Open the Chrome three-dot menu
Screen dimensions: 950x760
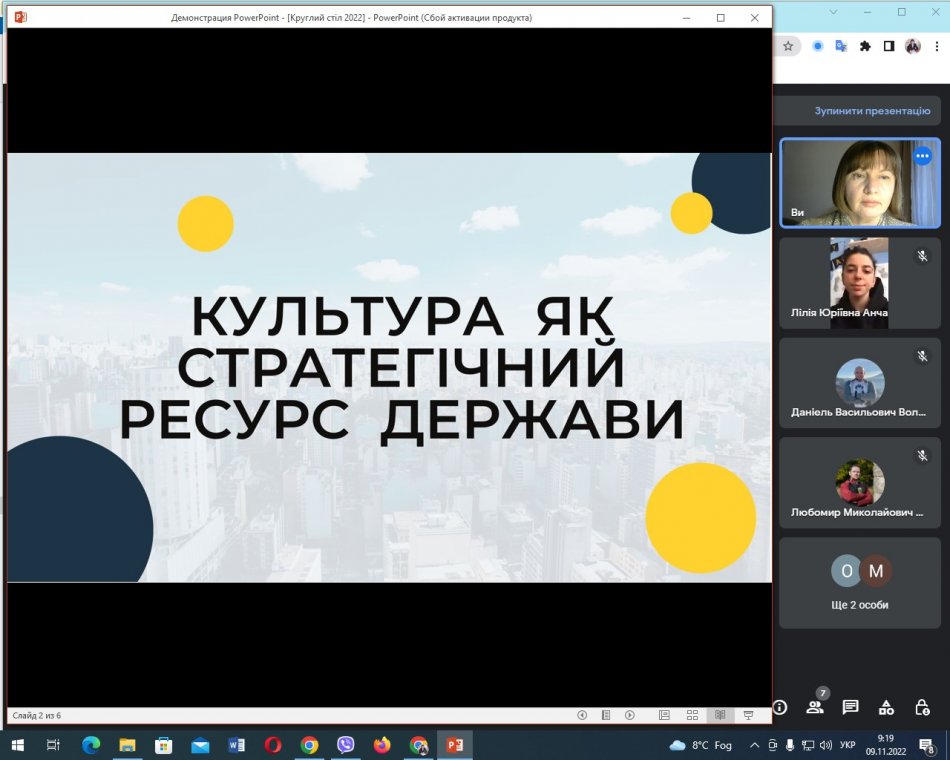[x=937, y=46]
